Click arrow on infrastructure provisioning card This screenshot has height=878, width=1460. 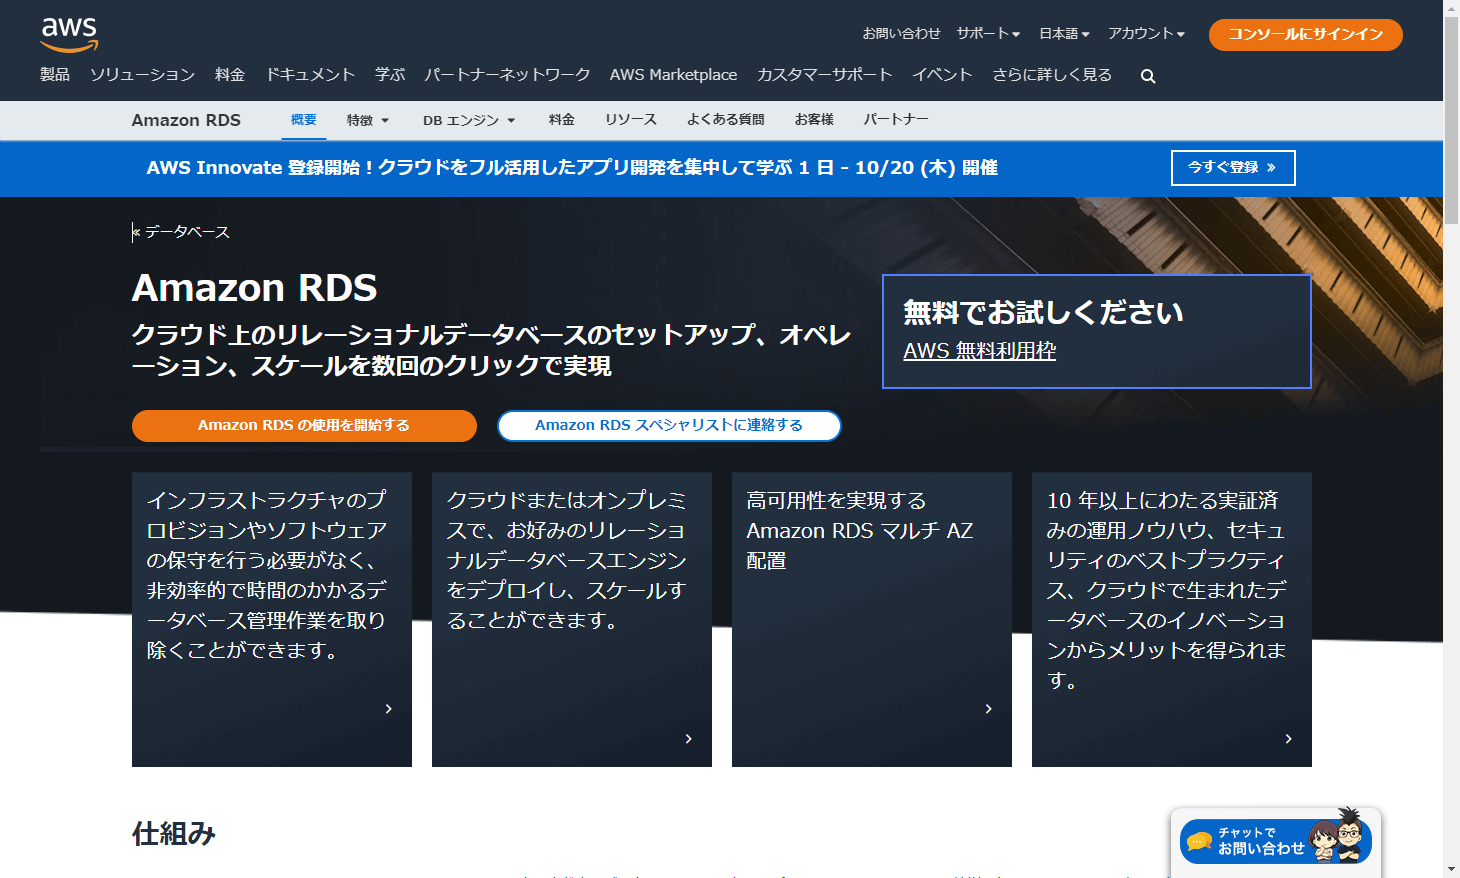[x=389, y=709]
